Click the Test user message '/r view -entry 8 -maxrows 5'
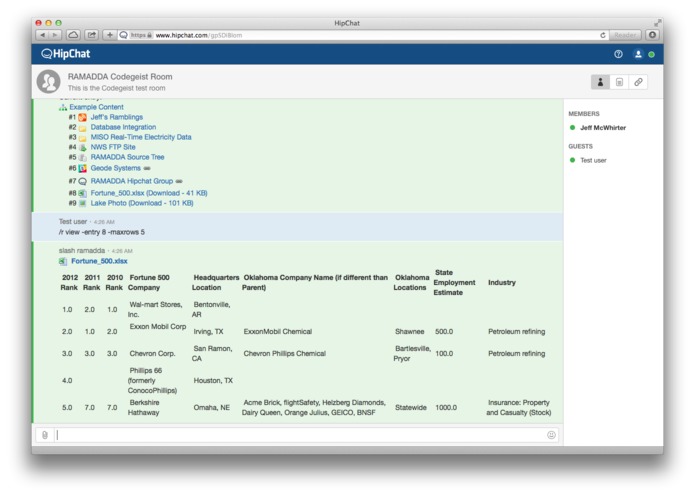Screen dimensions: 695x494 (102, 232)
